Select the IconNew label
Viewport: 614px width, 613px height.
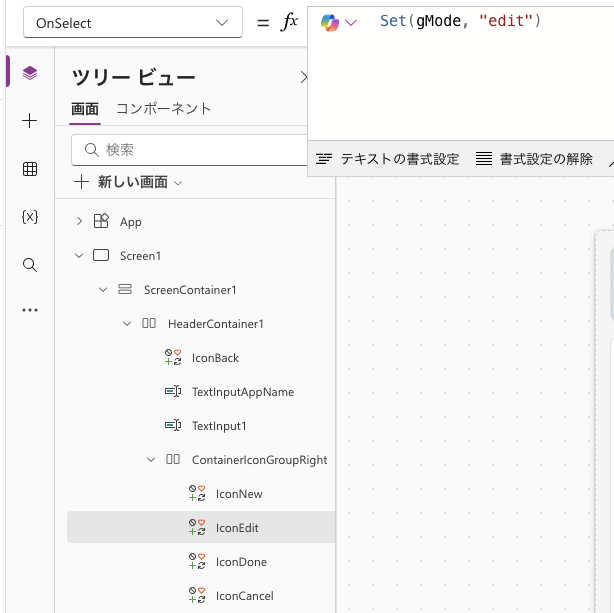pyautogui.click(x=239, y=494)
